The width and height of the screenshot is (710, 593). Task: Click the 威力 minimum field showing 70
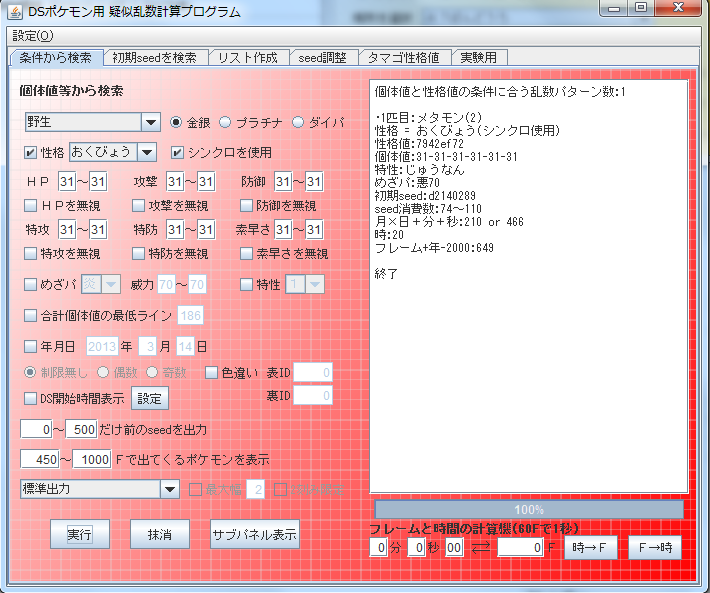coord(166,284)
